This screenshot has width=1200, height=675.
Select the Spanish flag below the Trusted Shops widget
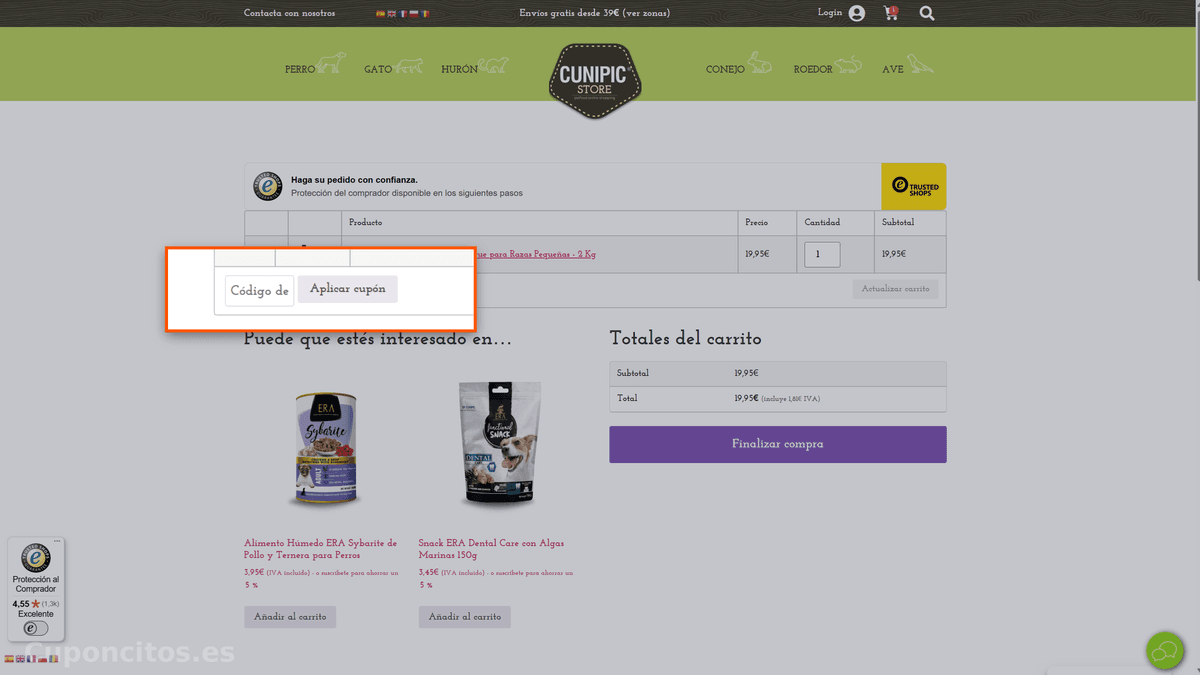(x=9, y=659)
